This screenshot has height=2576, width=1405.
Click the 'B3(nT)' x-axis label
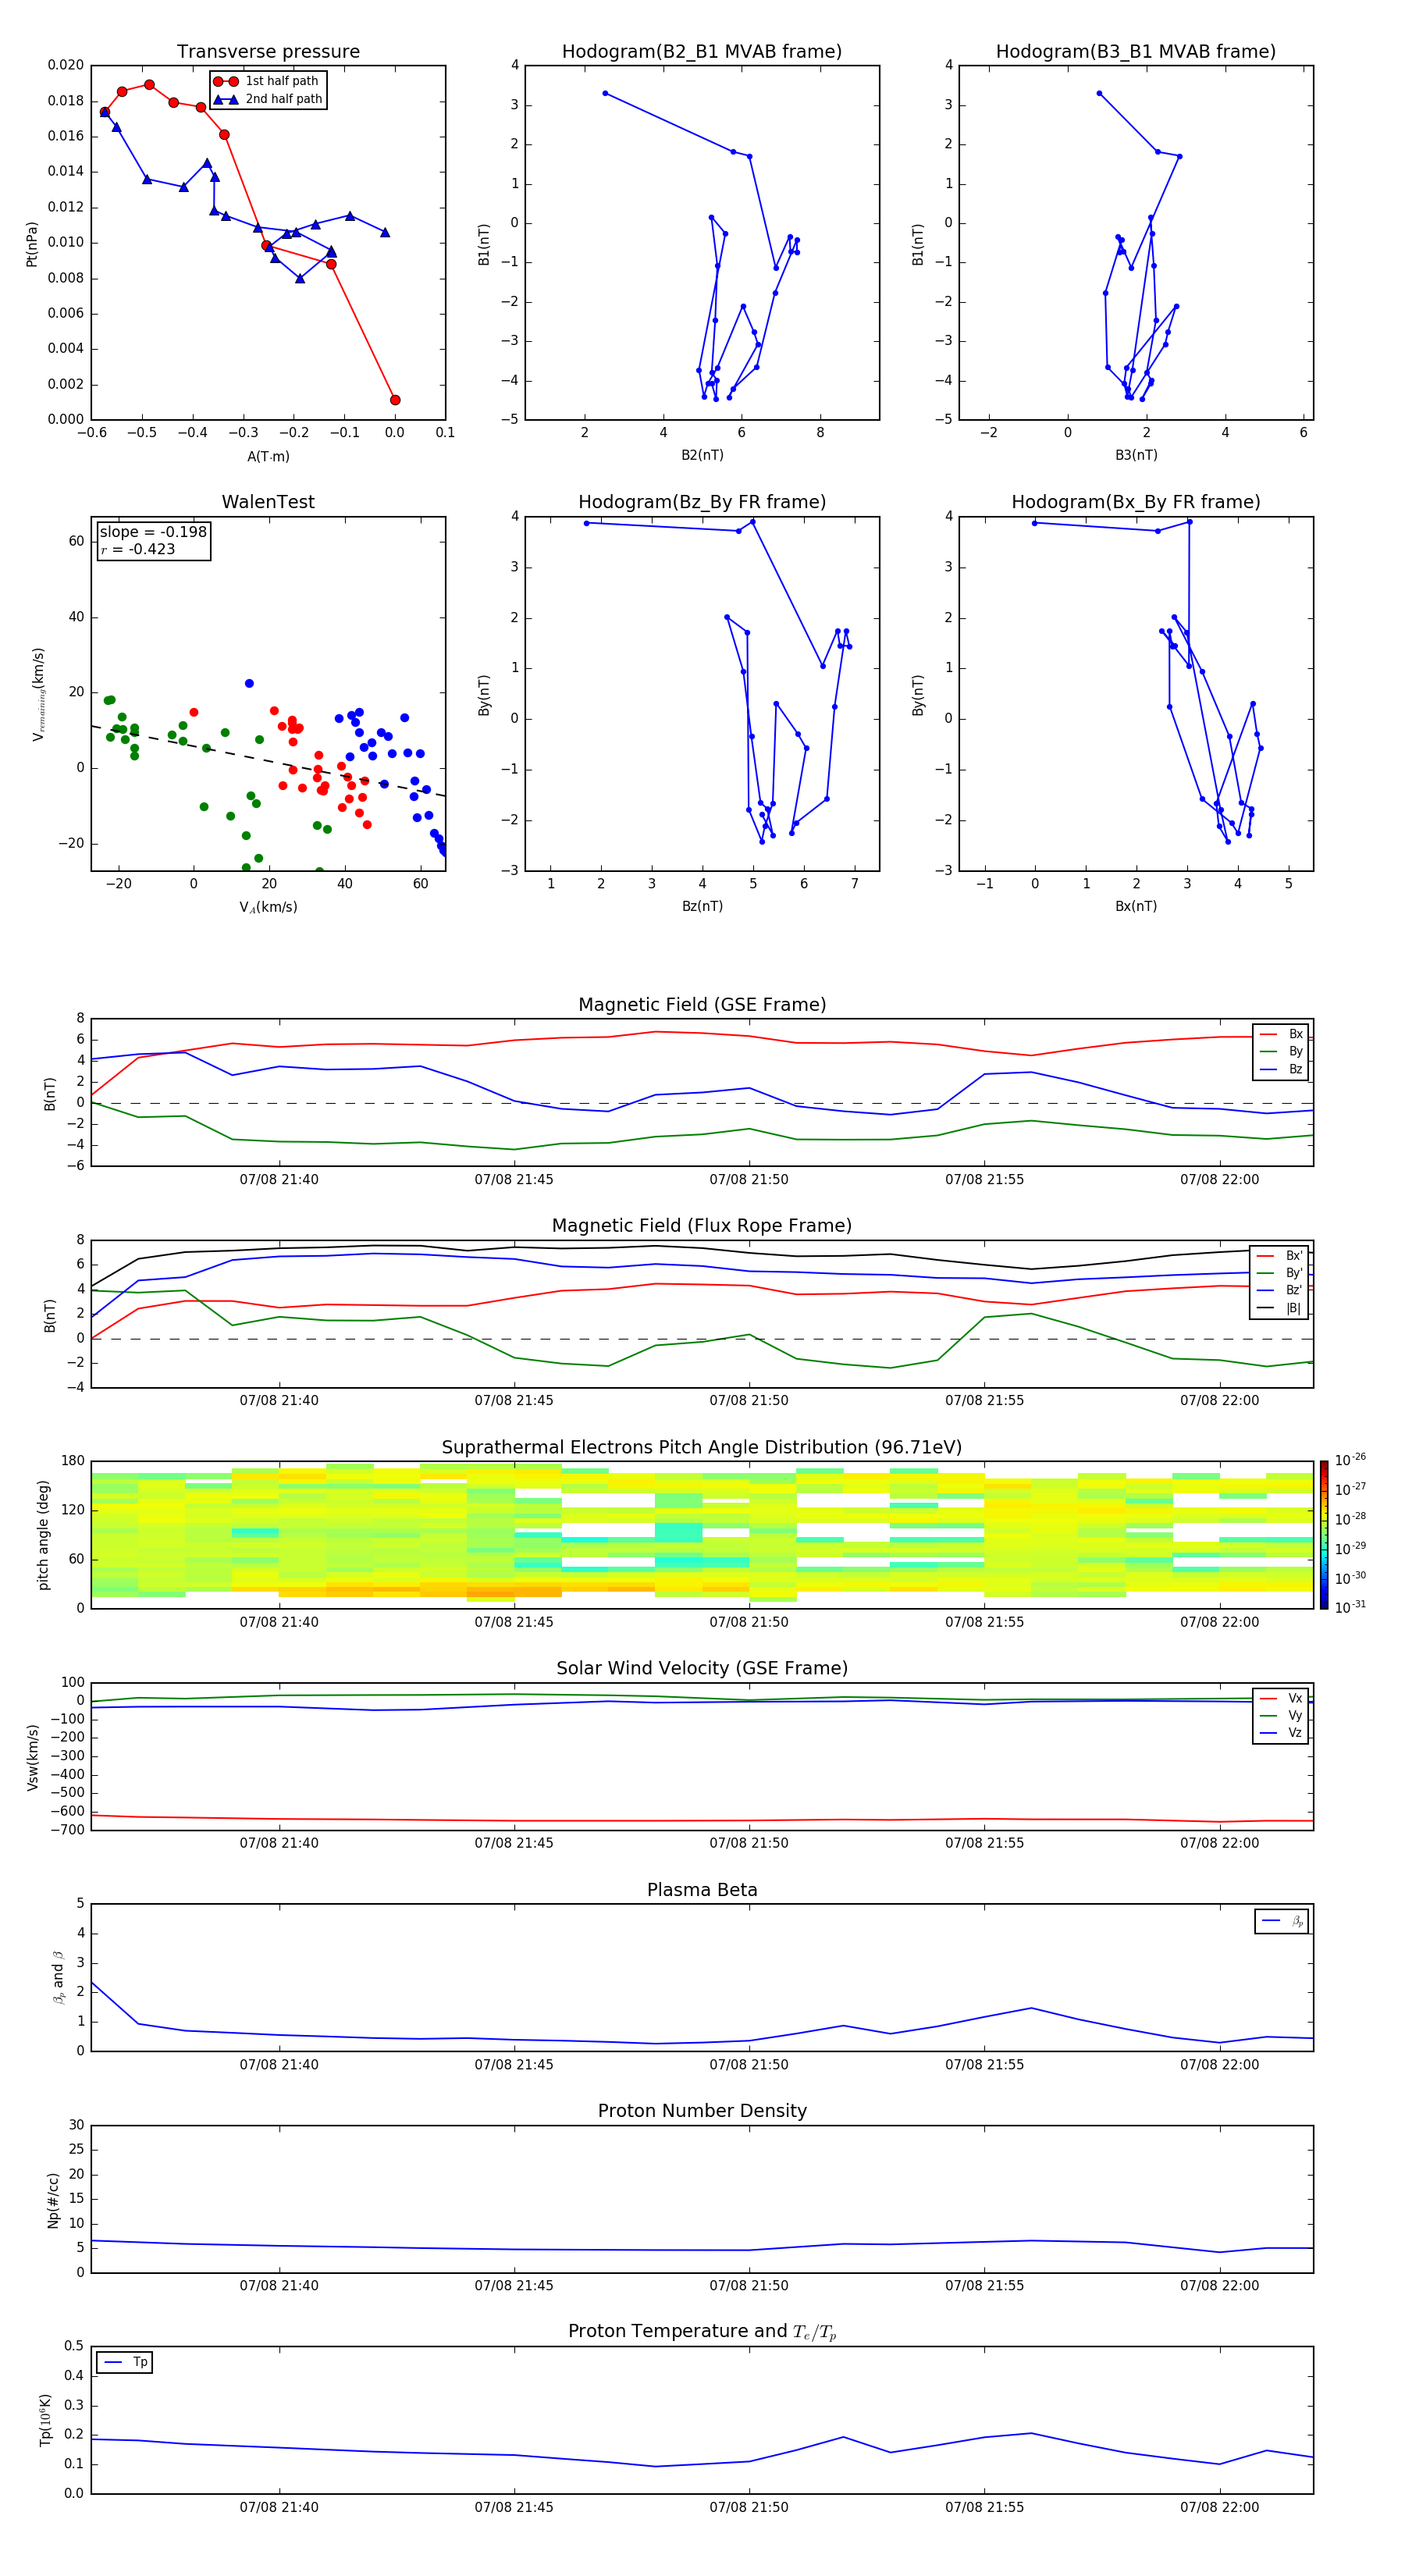pos(1136,455)
